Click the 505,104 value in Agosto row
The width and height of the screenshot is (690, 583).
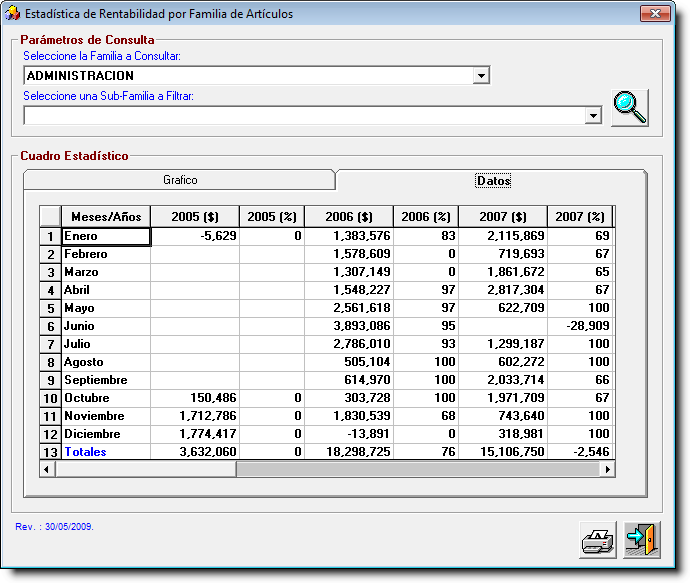click(349, 362)
